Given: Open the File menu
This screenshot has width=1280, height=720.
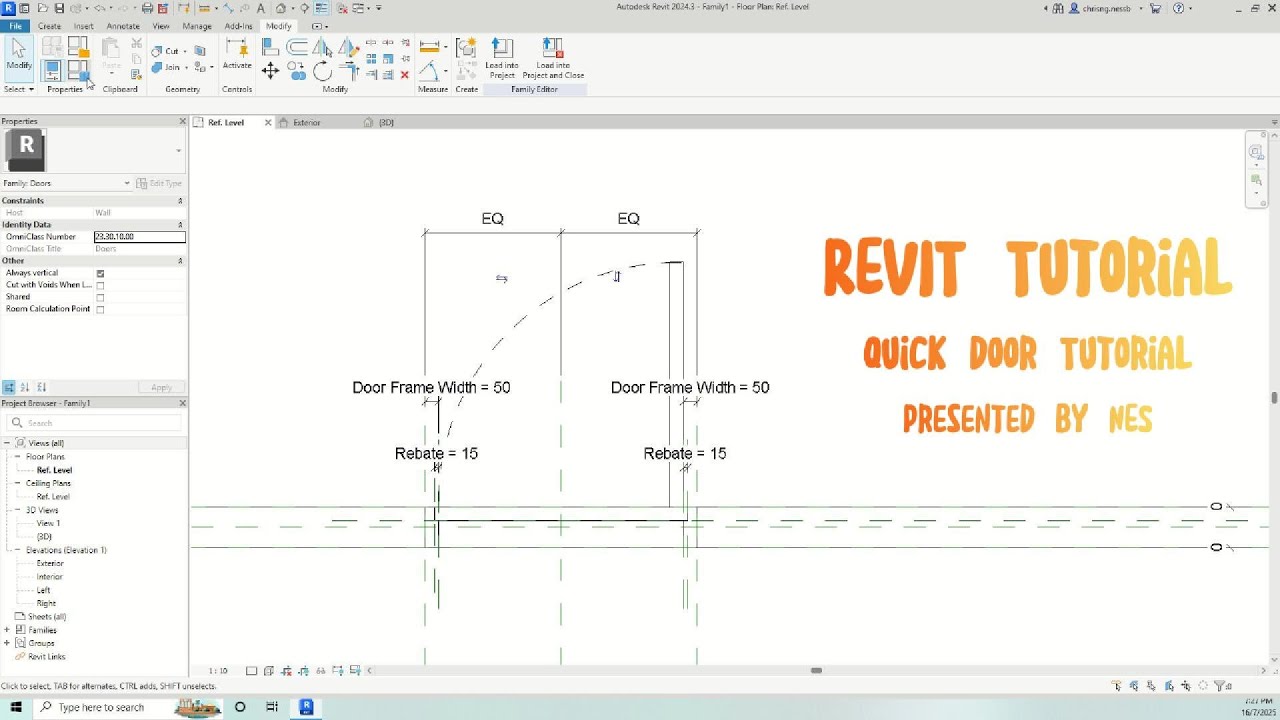Looking at the screenshot, I should (x=16, y=26).
